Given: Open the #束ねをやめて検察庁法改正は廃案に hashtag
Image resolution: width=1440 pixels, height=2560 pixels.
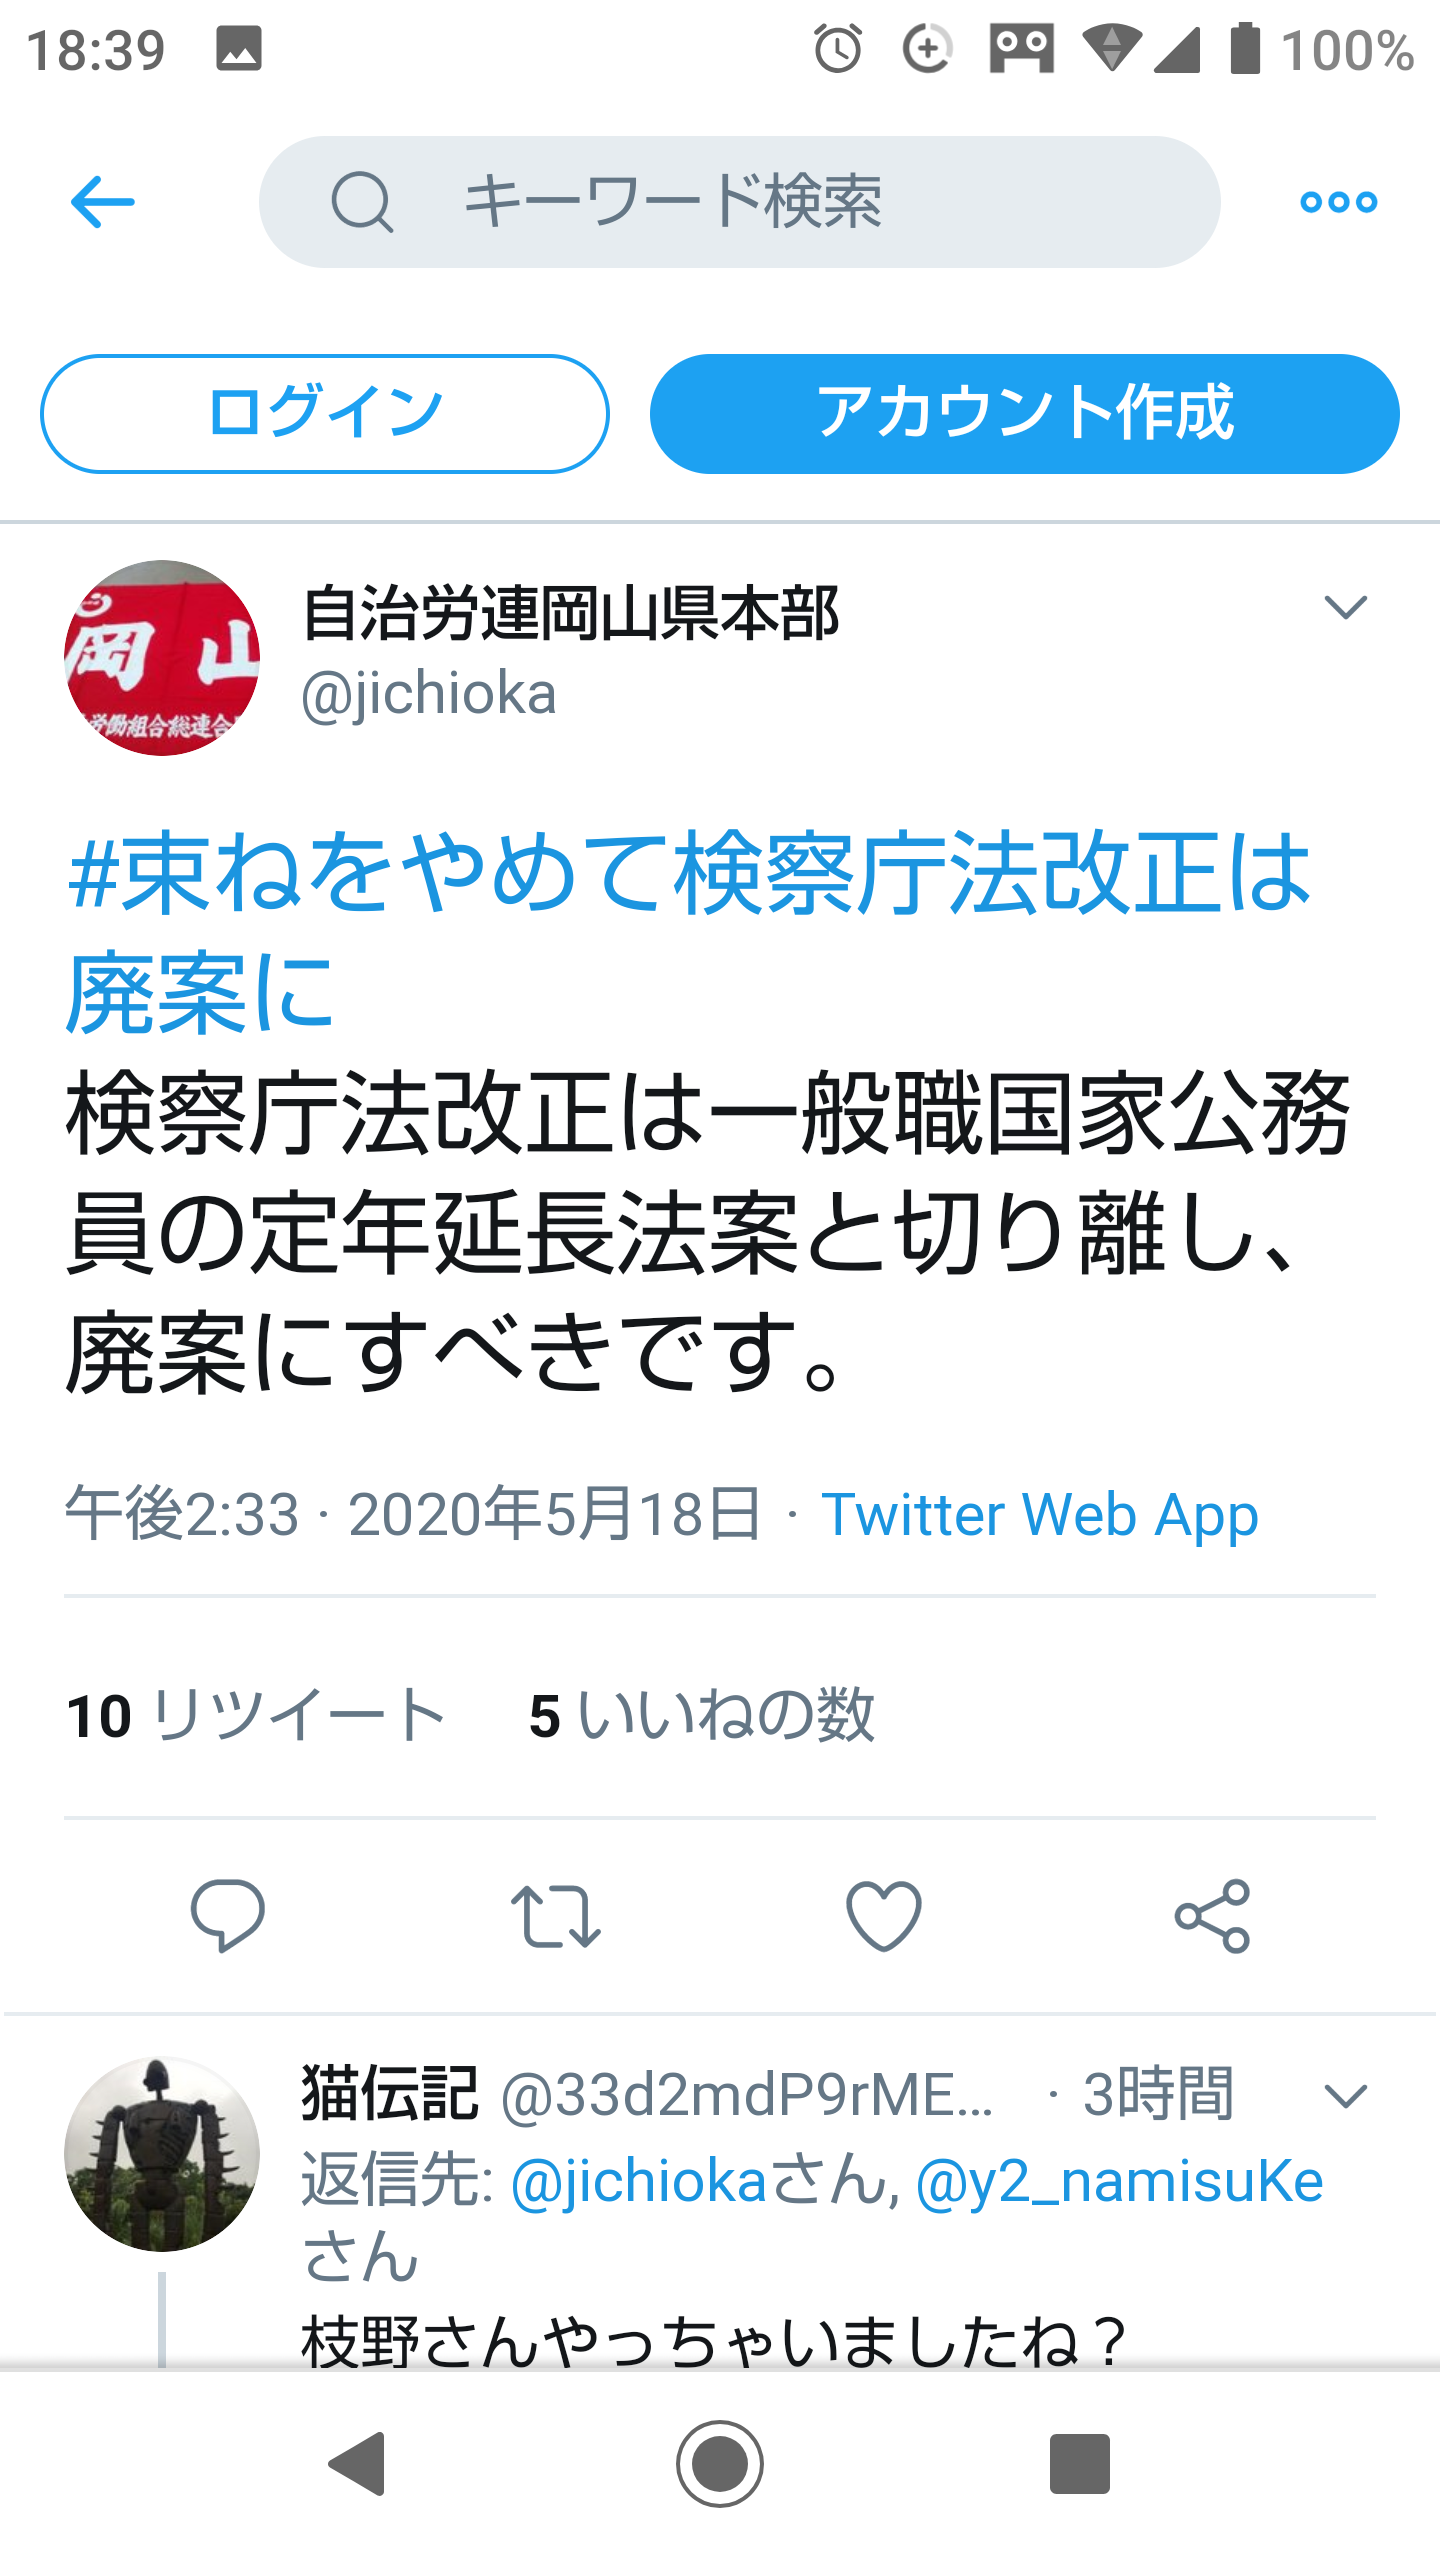Looking at the screenshot, I should 688,932.
